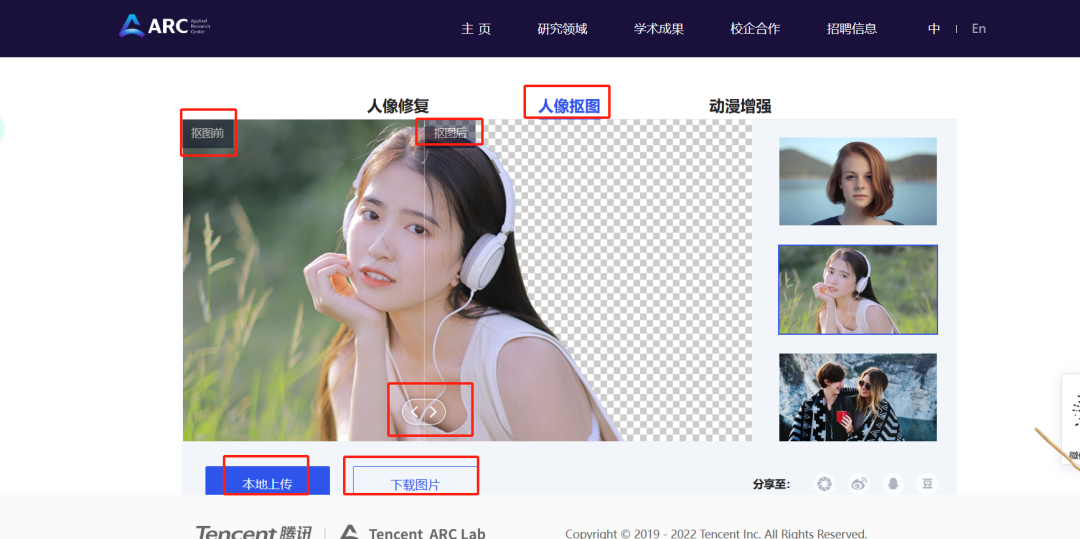This screenshot has width=1080, height=539.
Task: Grab the before/after comparison slider handle
Action: pyautogui.click(x=424, y=412)
